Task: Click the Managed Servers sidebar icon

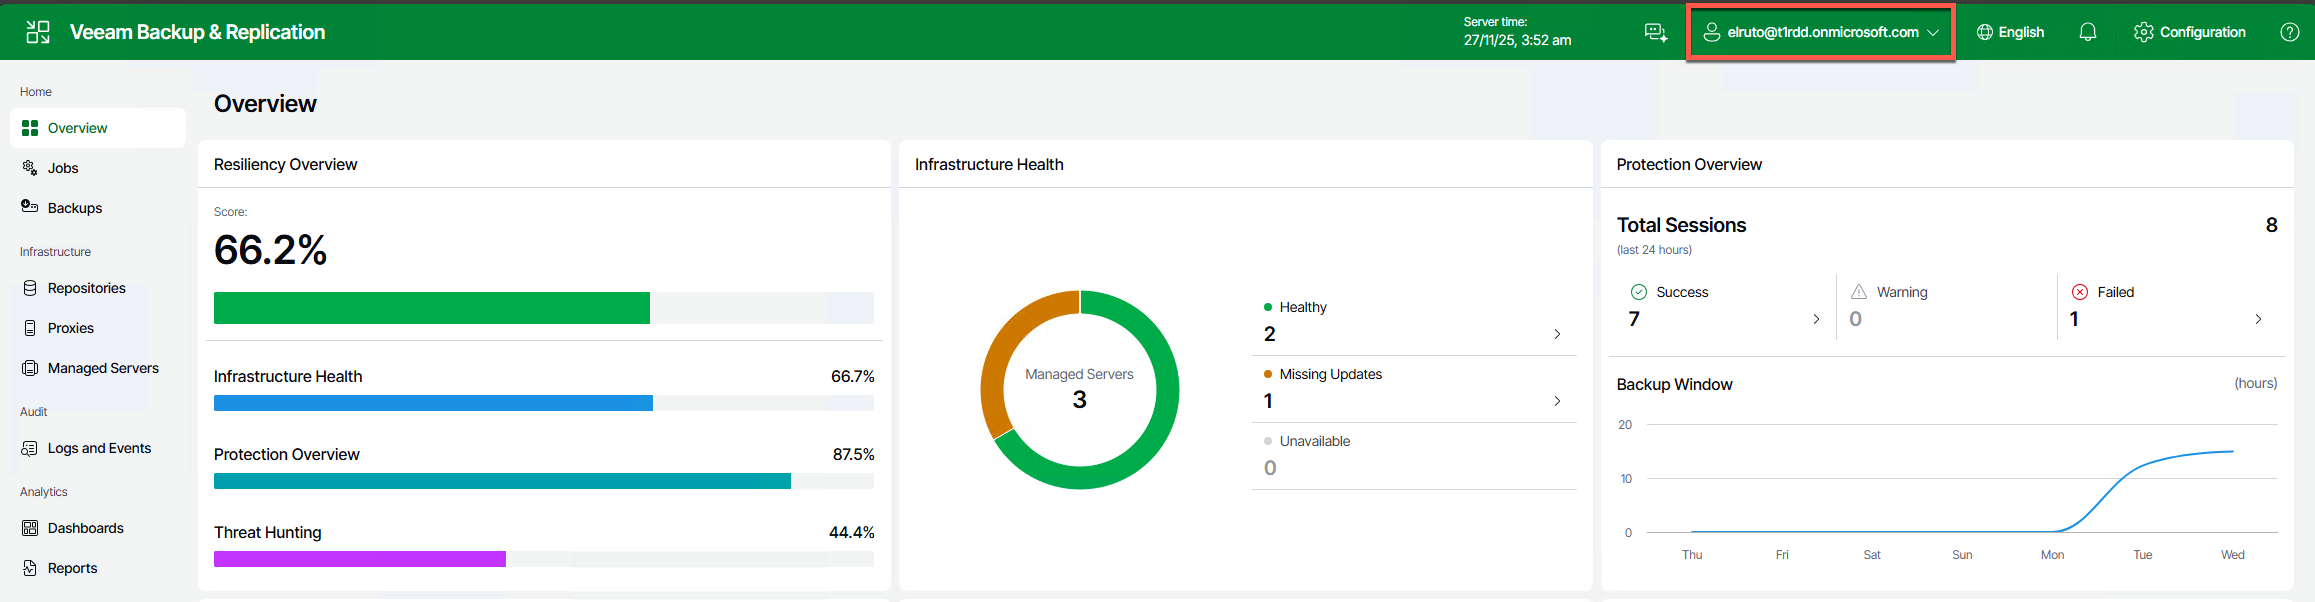Action: [30, 368]
